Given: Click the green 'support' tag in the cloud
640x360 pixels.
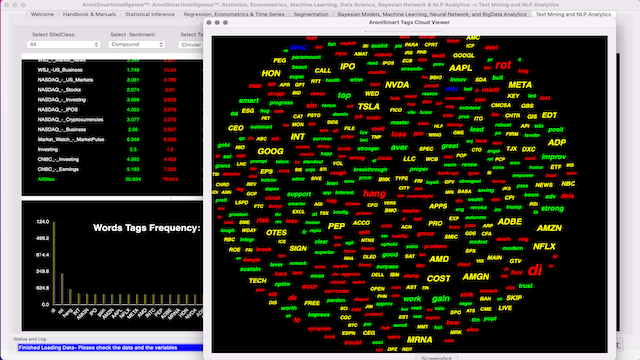Looking at the screenshot, I should coord(299,194).
